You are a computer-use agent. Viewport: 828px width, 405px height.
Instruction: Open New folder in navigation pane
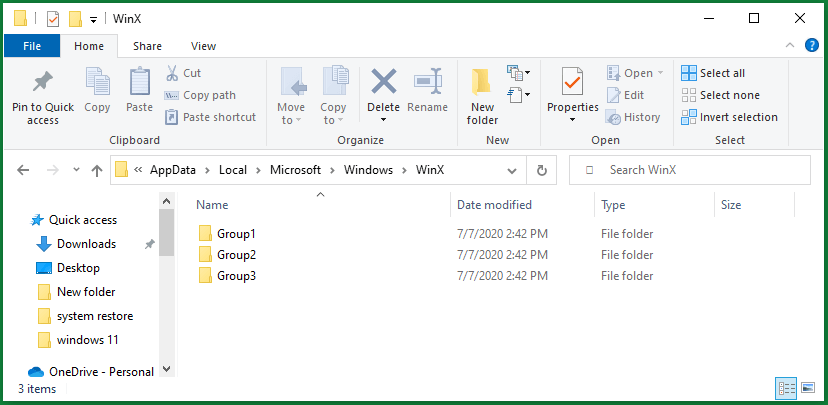[x=77, y=291]
